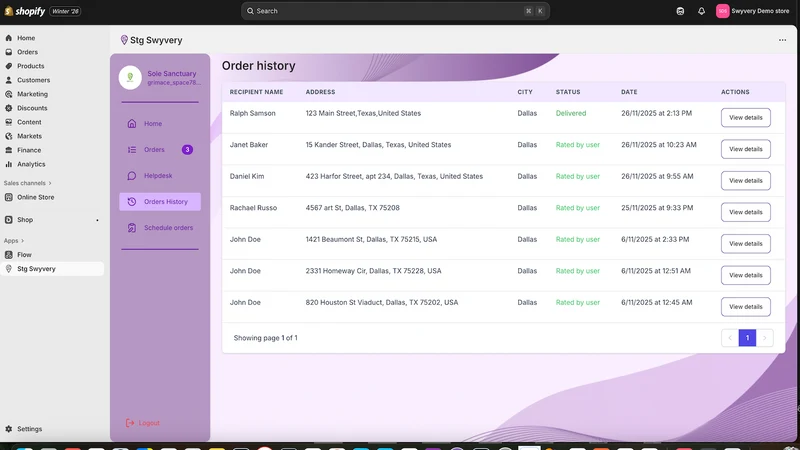This screenshot has height=450, width=800.
Task: Click the Shopify logo
Action: point(24,11)
